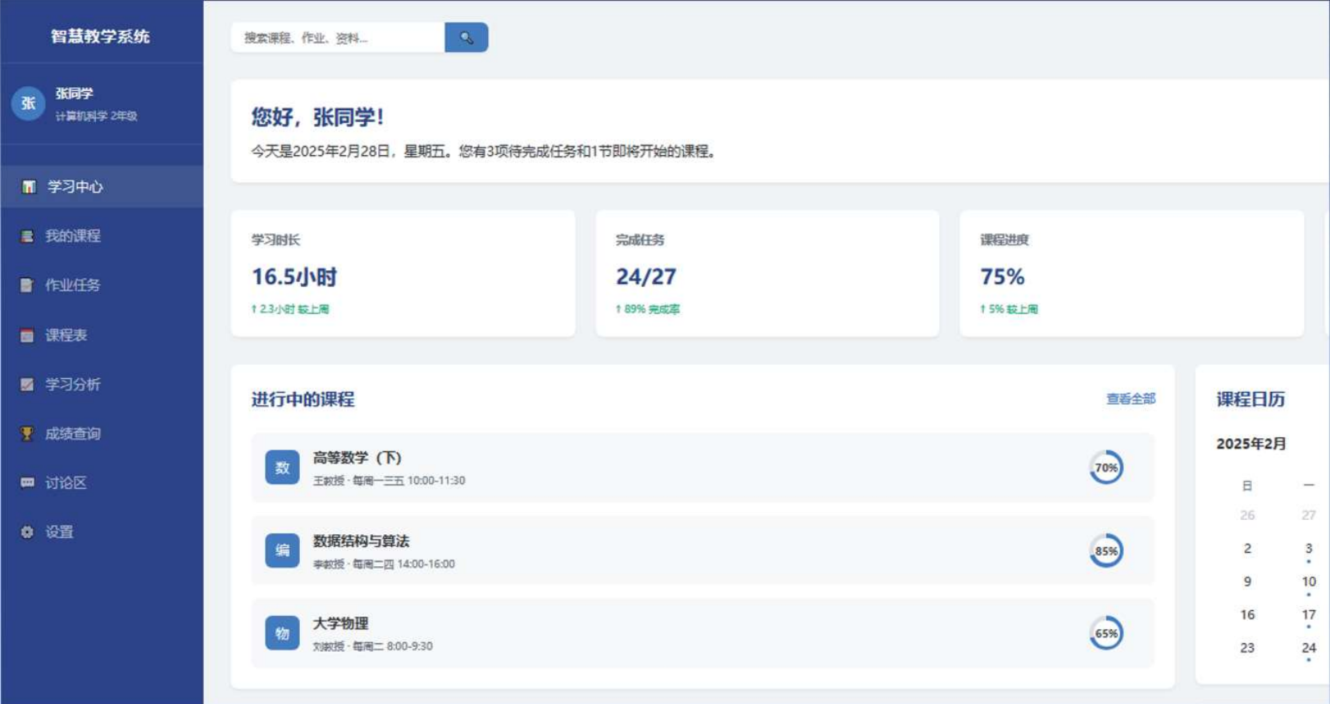Click the 讨论区 chat bubble icon
The height and width of the screenshot is (704, 1330).
27,483
